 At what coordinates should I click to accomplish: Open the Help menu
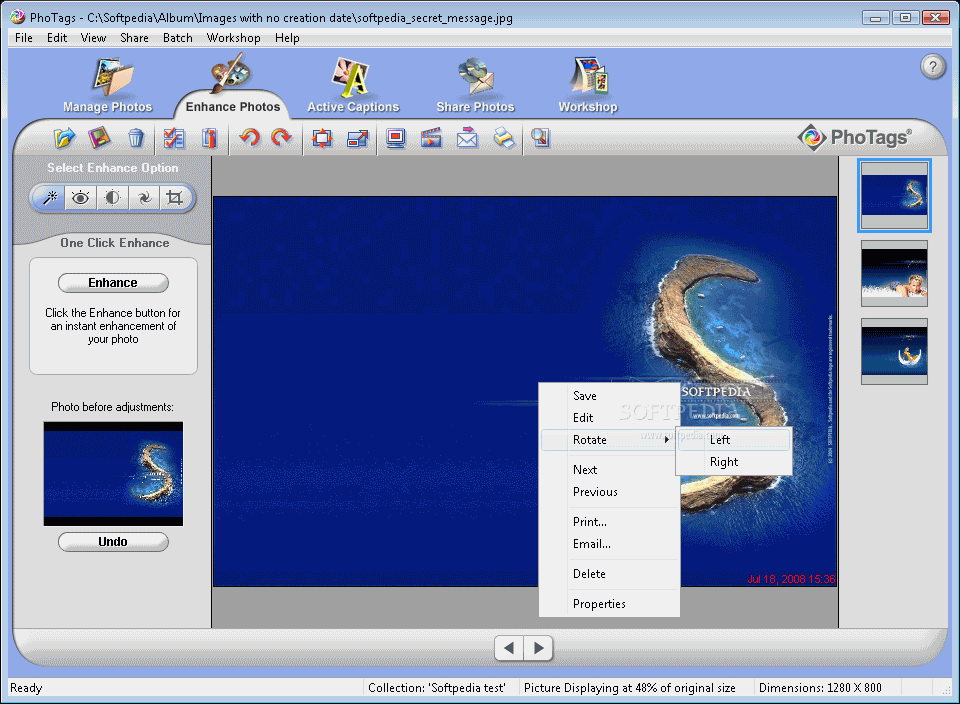tap(287, 38)
